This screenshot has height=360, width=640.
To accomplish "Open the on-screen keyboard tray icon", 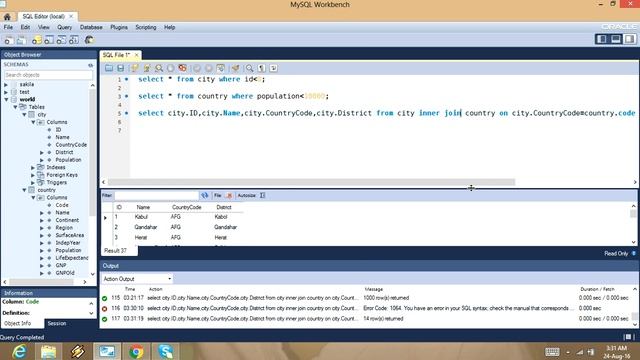I will pyautogui.click(x=552, y=352).
